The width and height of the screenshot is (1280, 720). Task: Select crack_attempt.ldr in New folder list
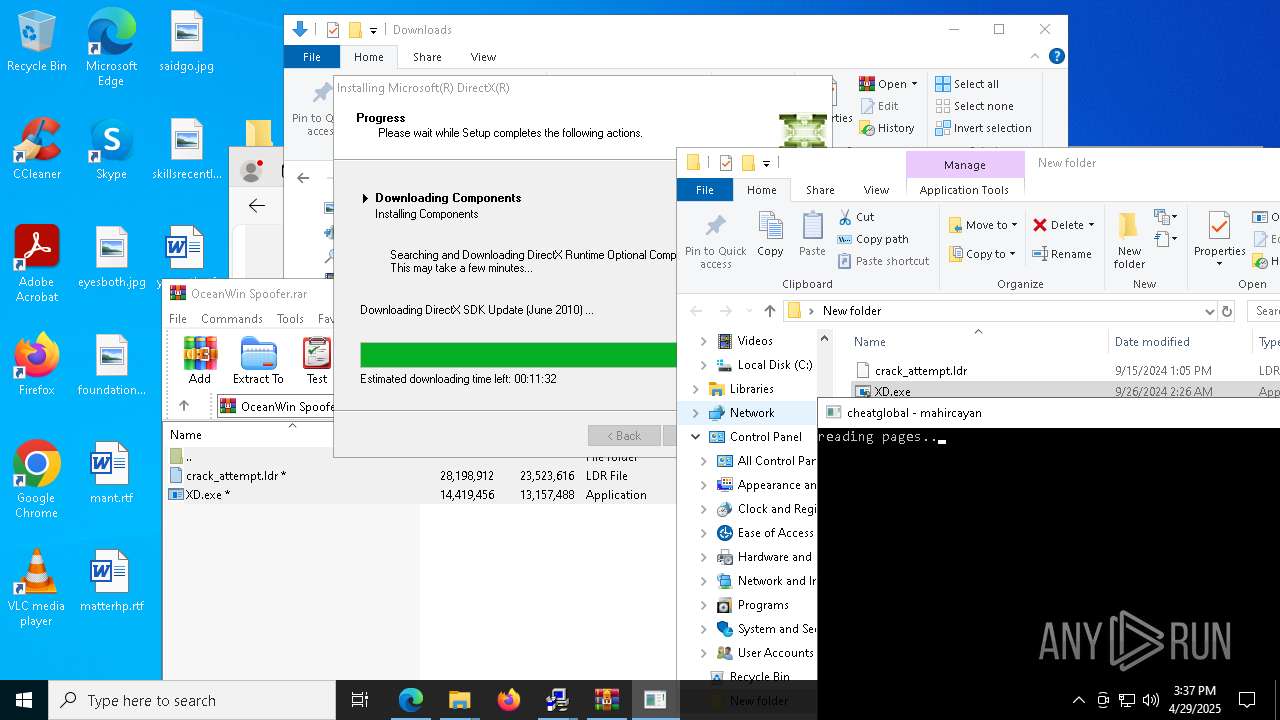pyautogui.click(x=920, y=370)
